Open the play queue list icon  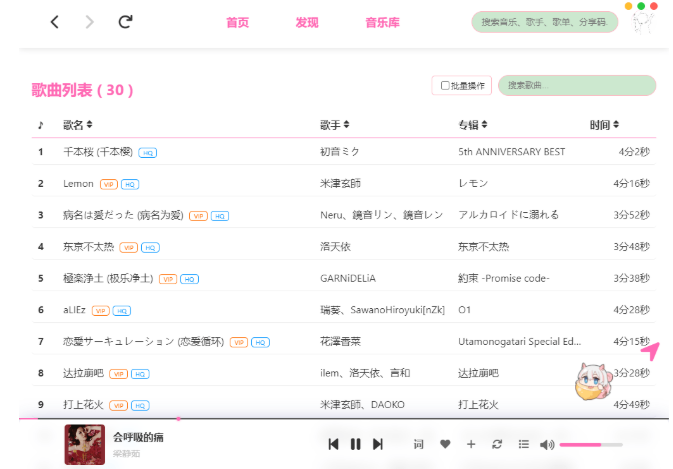pos(524,444)
